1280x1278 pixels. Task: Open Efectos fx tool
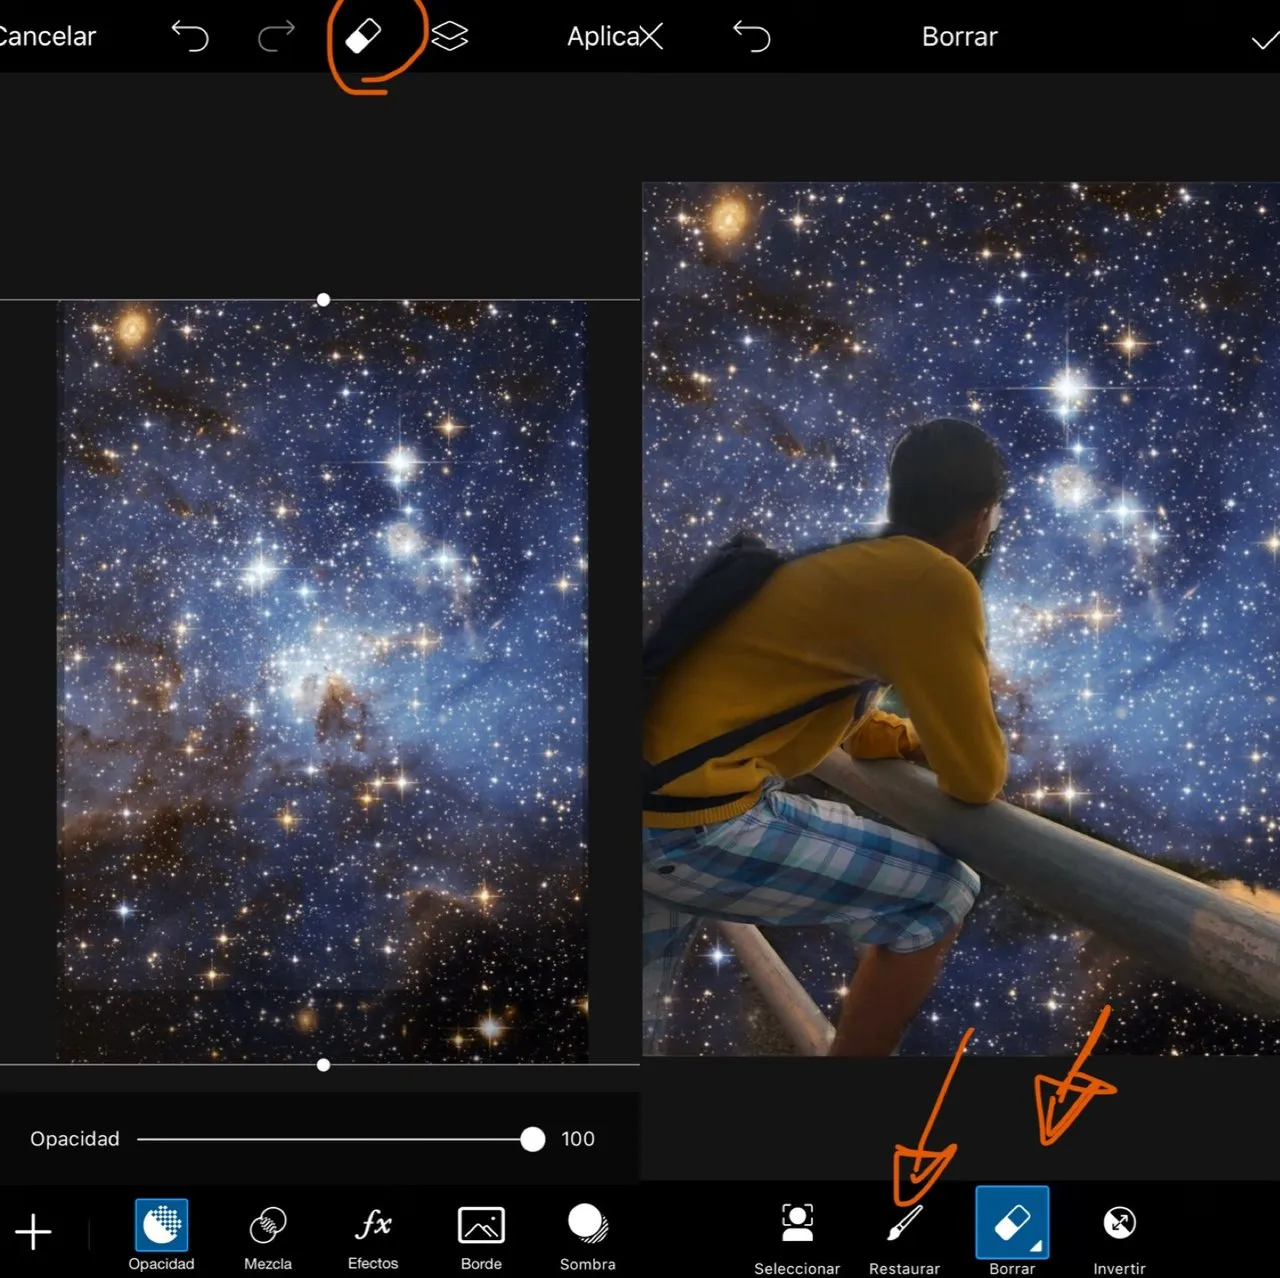click(373, 1238)
